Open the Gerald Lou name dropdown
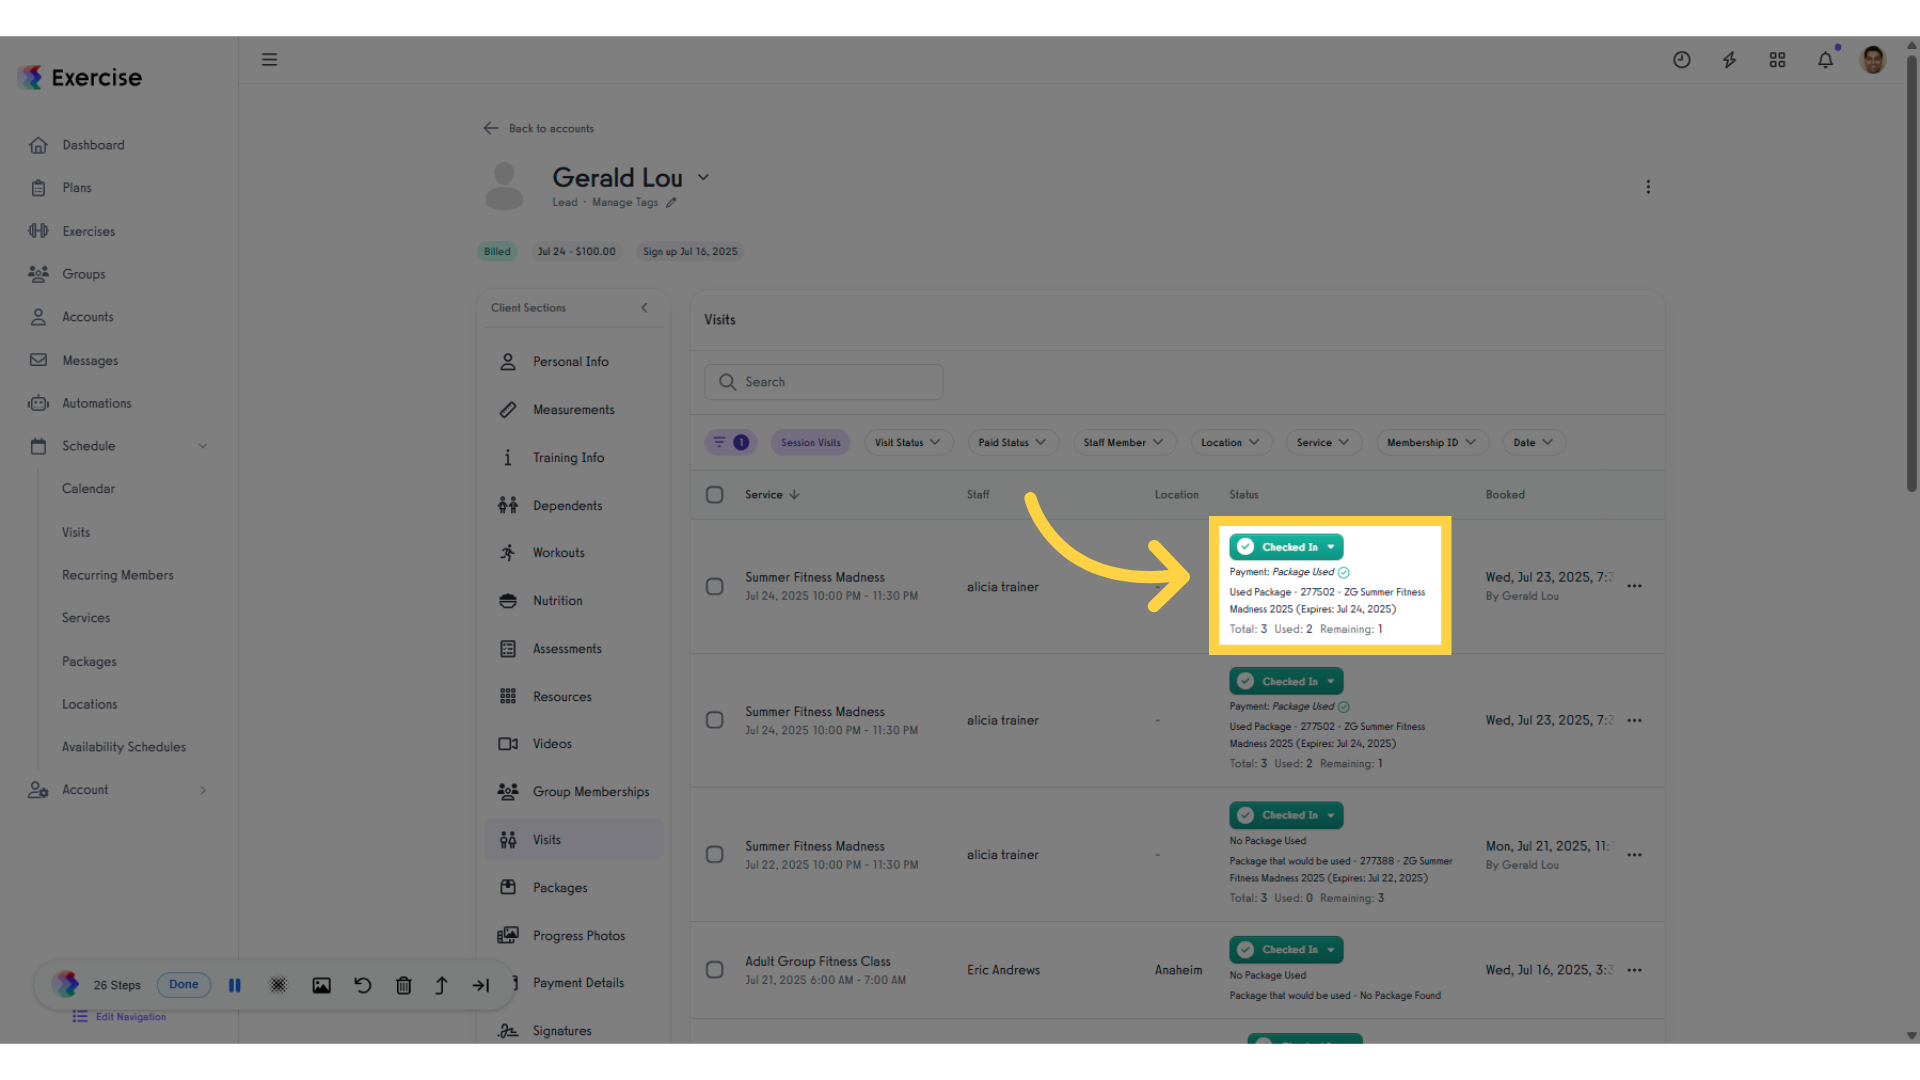Image resolution: width=1920 pixels, height=1080 pixels. (703, 177)
